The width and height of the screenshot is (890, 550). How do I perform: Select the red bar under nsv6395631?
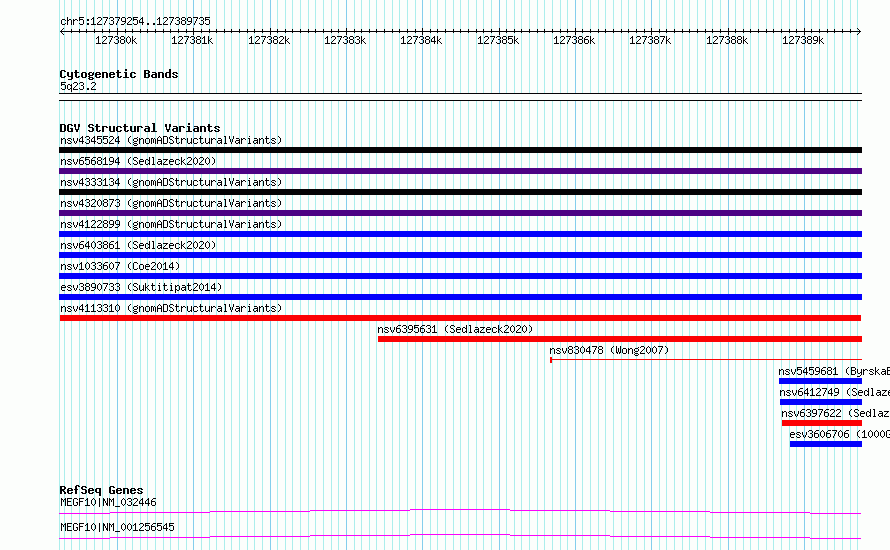pos(620,339)
